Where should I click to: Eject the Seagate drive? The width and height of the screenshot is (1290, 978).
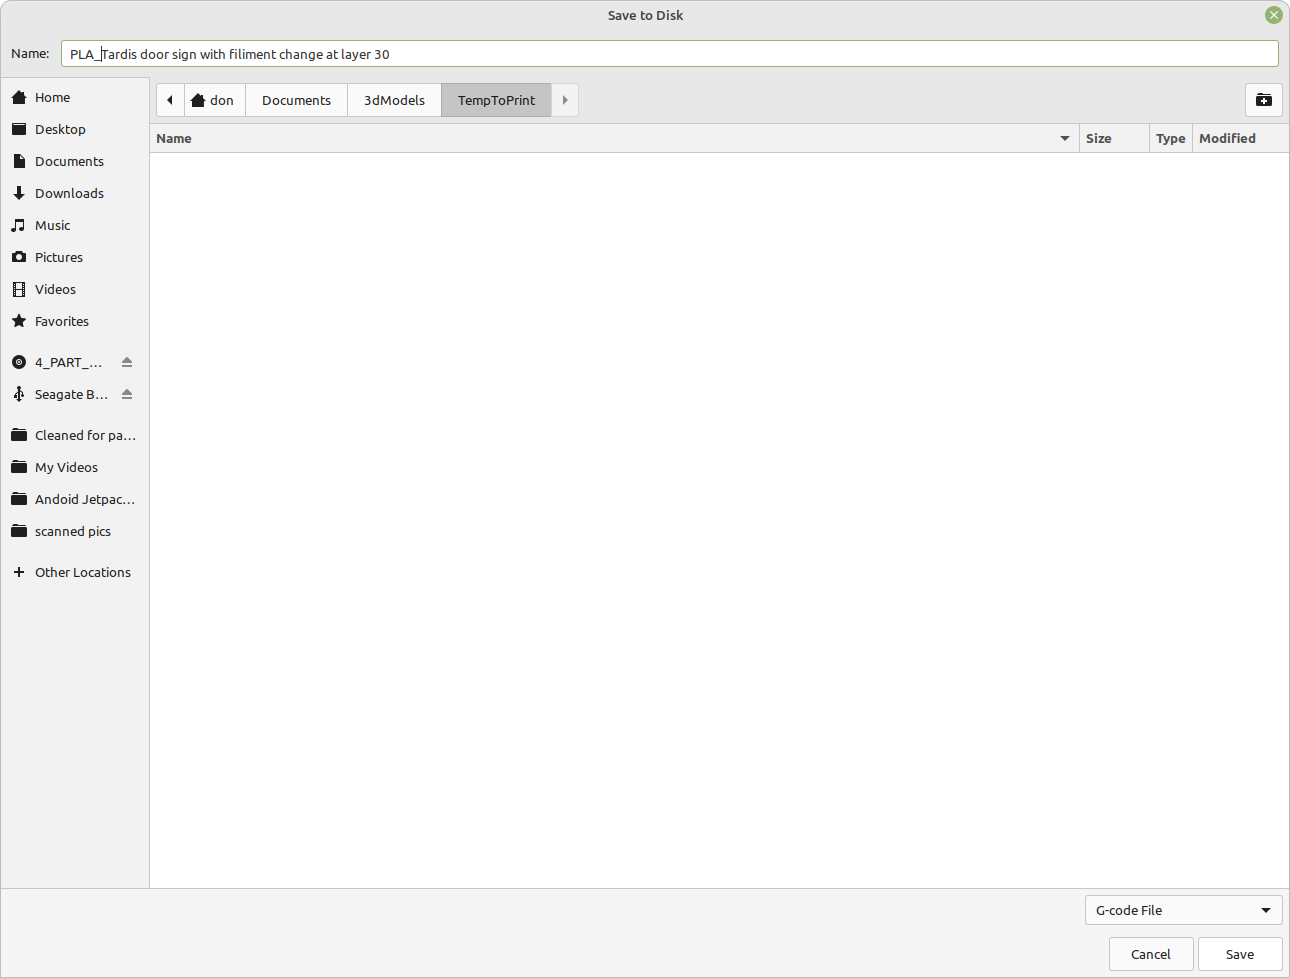click(126, 393)
